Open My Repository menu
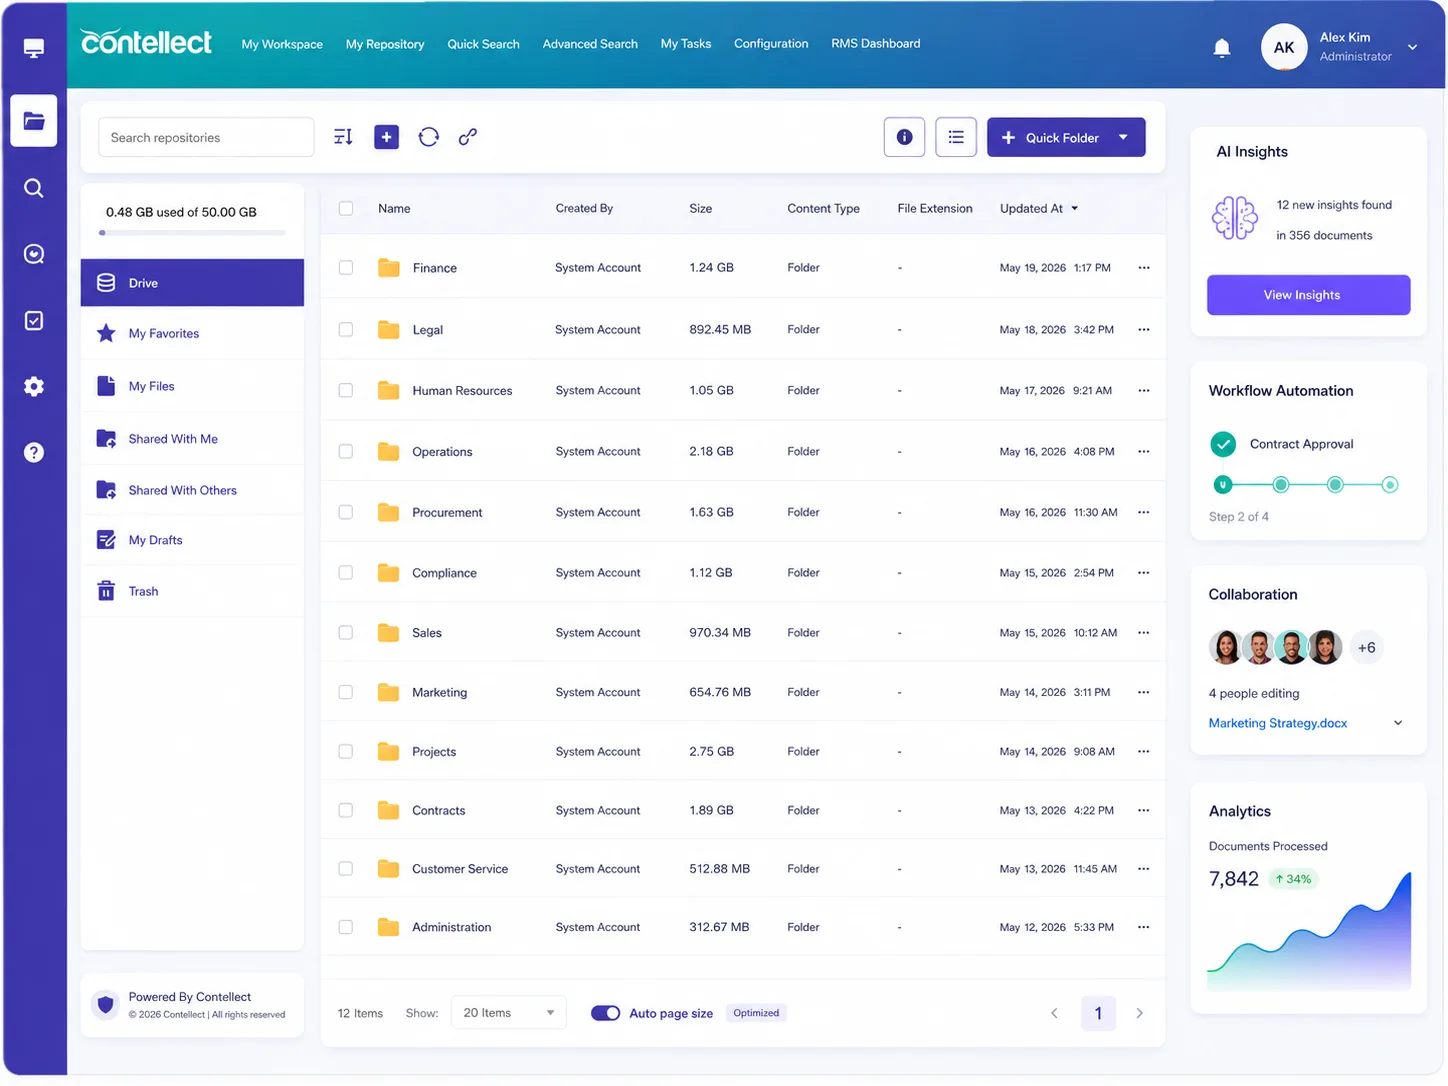Image resolution: width=1448 pixels, height=1086 pixels. (385, 44)
